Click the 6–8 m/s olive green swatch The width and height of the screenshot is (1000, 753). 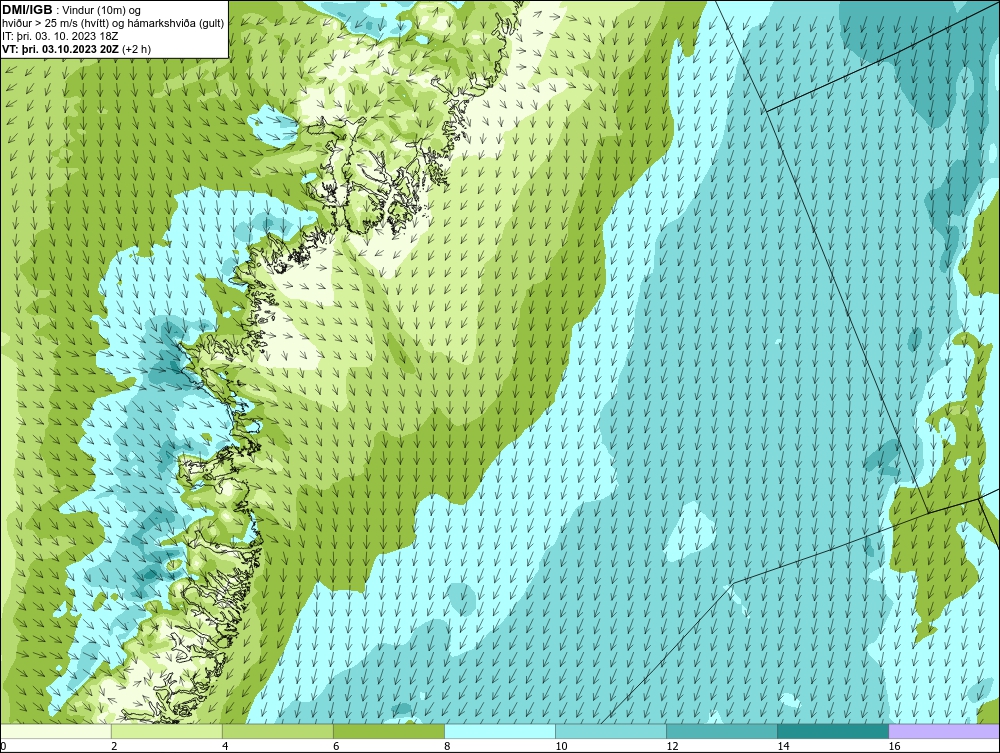(x=389, y=731)
